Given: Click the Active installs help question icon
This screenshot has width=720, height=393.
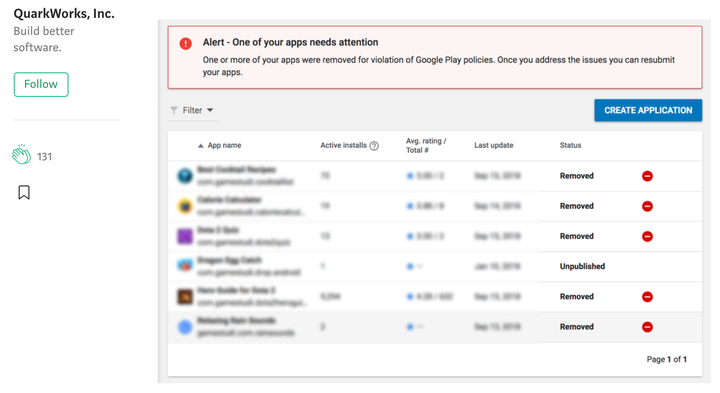Looking at the screenshot, I should tap(374, 146).
